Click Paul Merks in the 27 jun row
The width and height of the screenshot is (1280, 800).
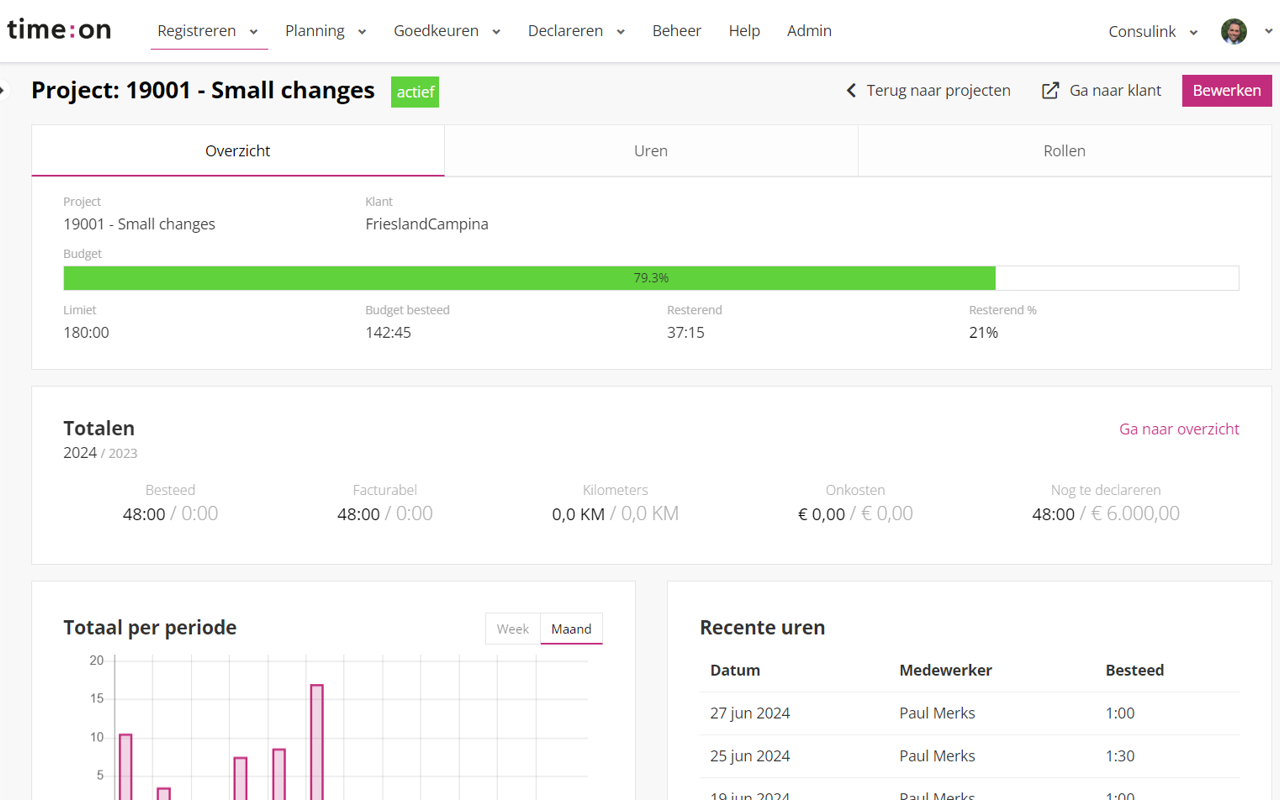[x=937, y=713]
